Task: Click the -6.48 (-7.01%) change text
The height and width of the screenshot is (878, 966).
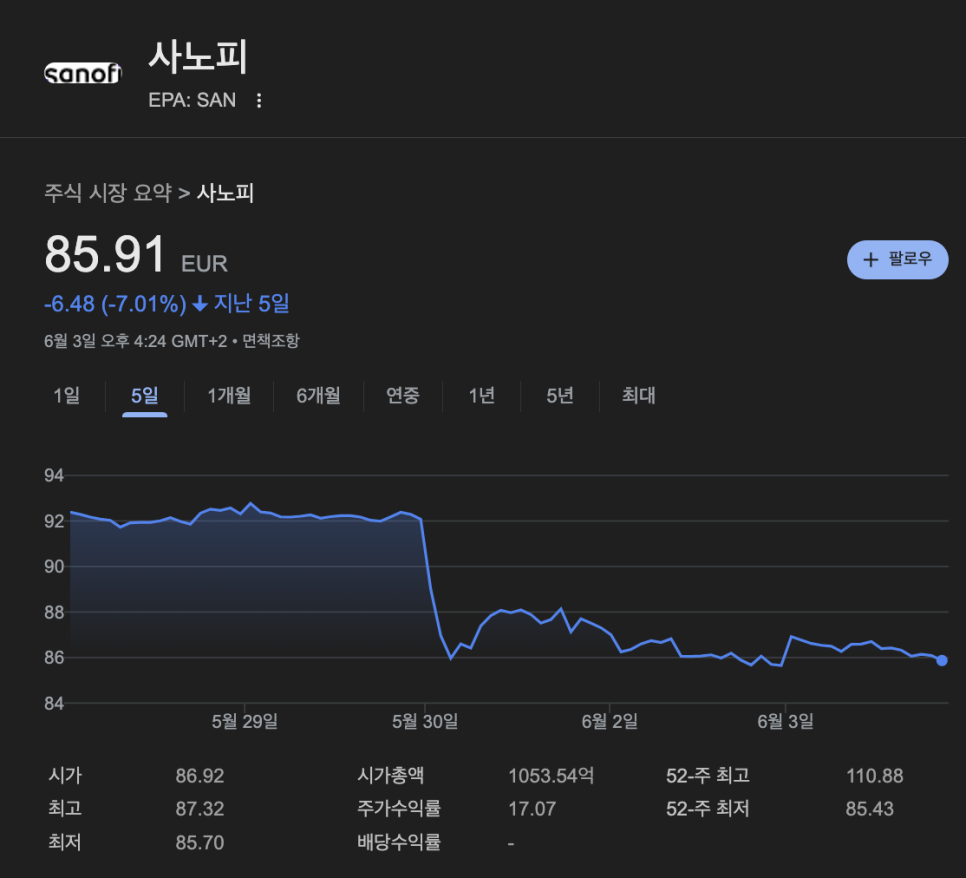Action: [x=115, y=304]
